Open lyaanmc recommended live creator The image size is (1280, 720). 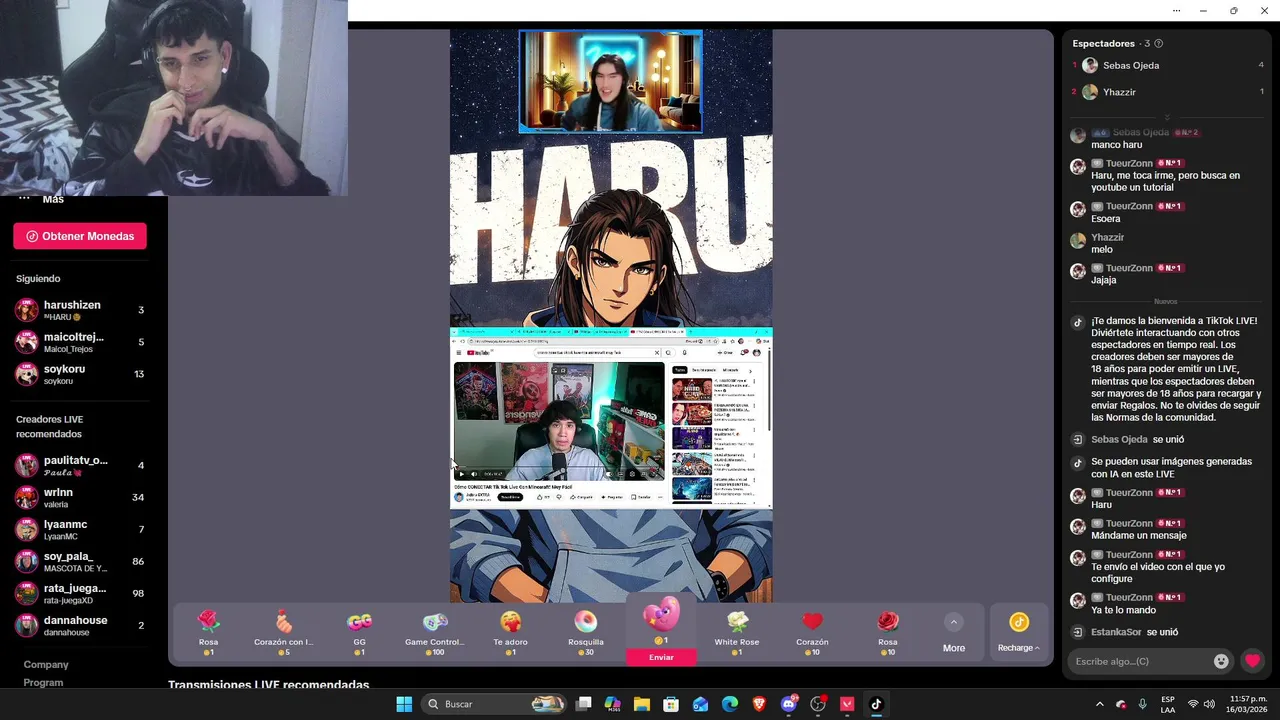(x=80, y=529)
